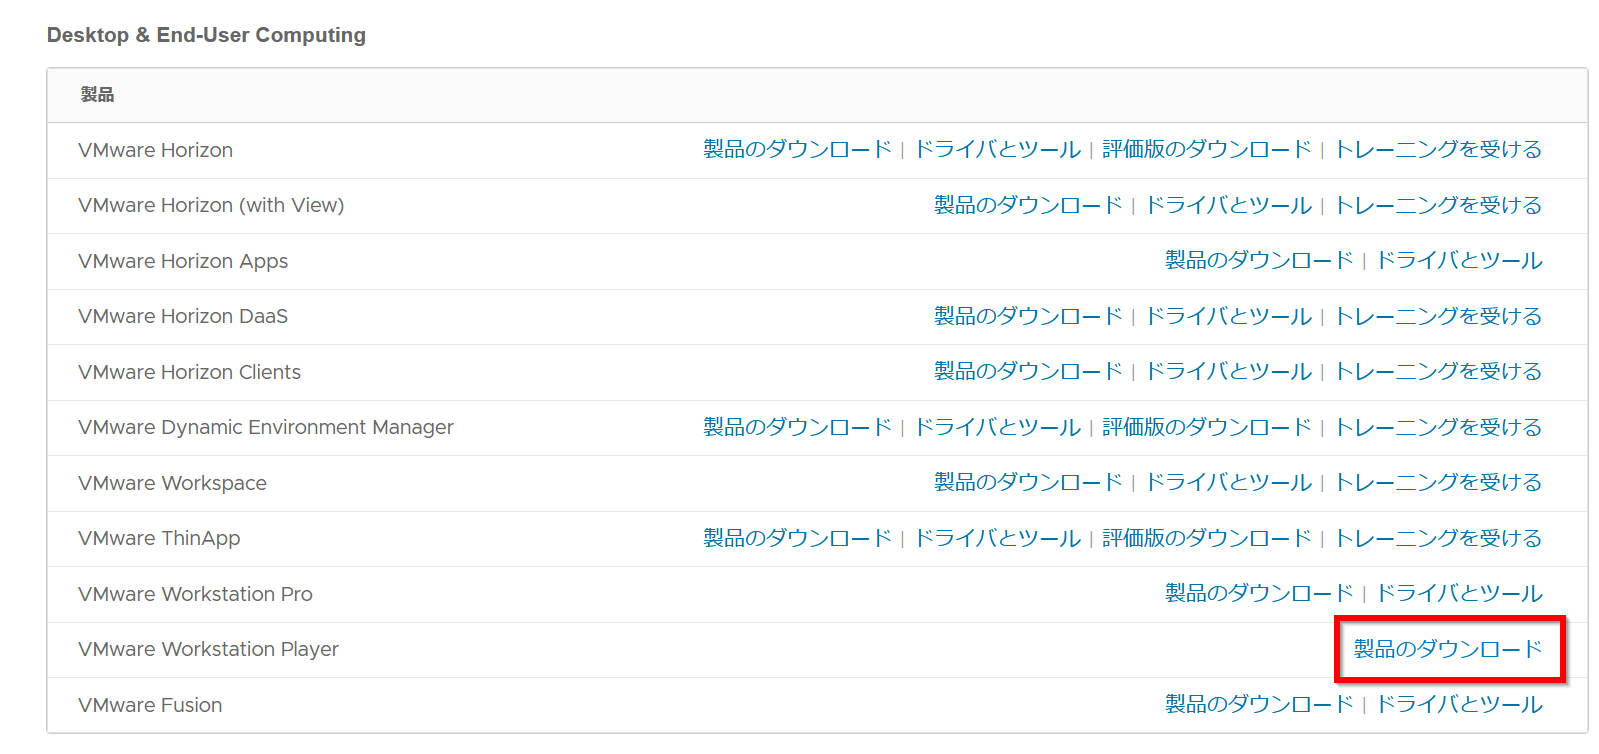The image size is (1599, 754).
Task: Open VMware Horizon トレーニングを受ける link
Action: pos(1438,149)
